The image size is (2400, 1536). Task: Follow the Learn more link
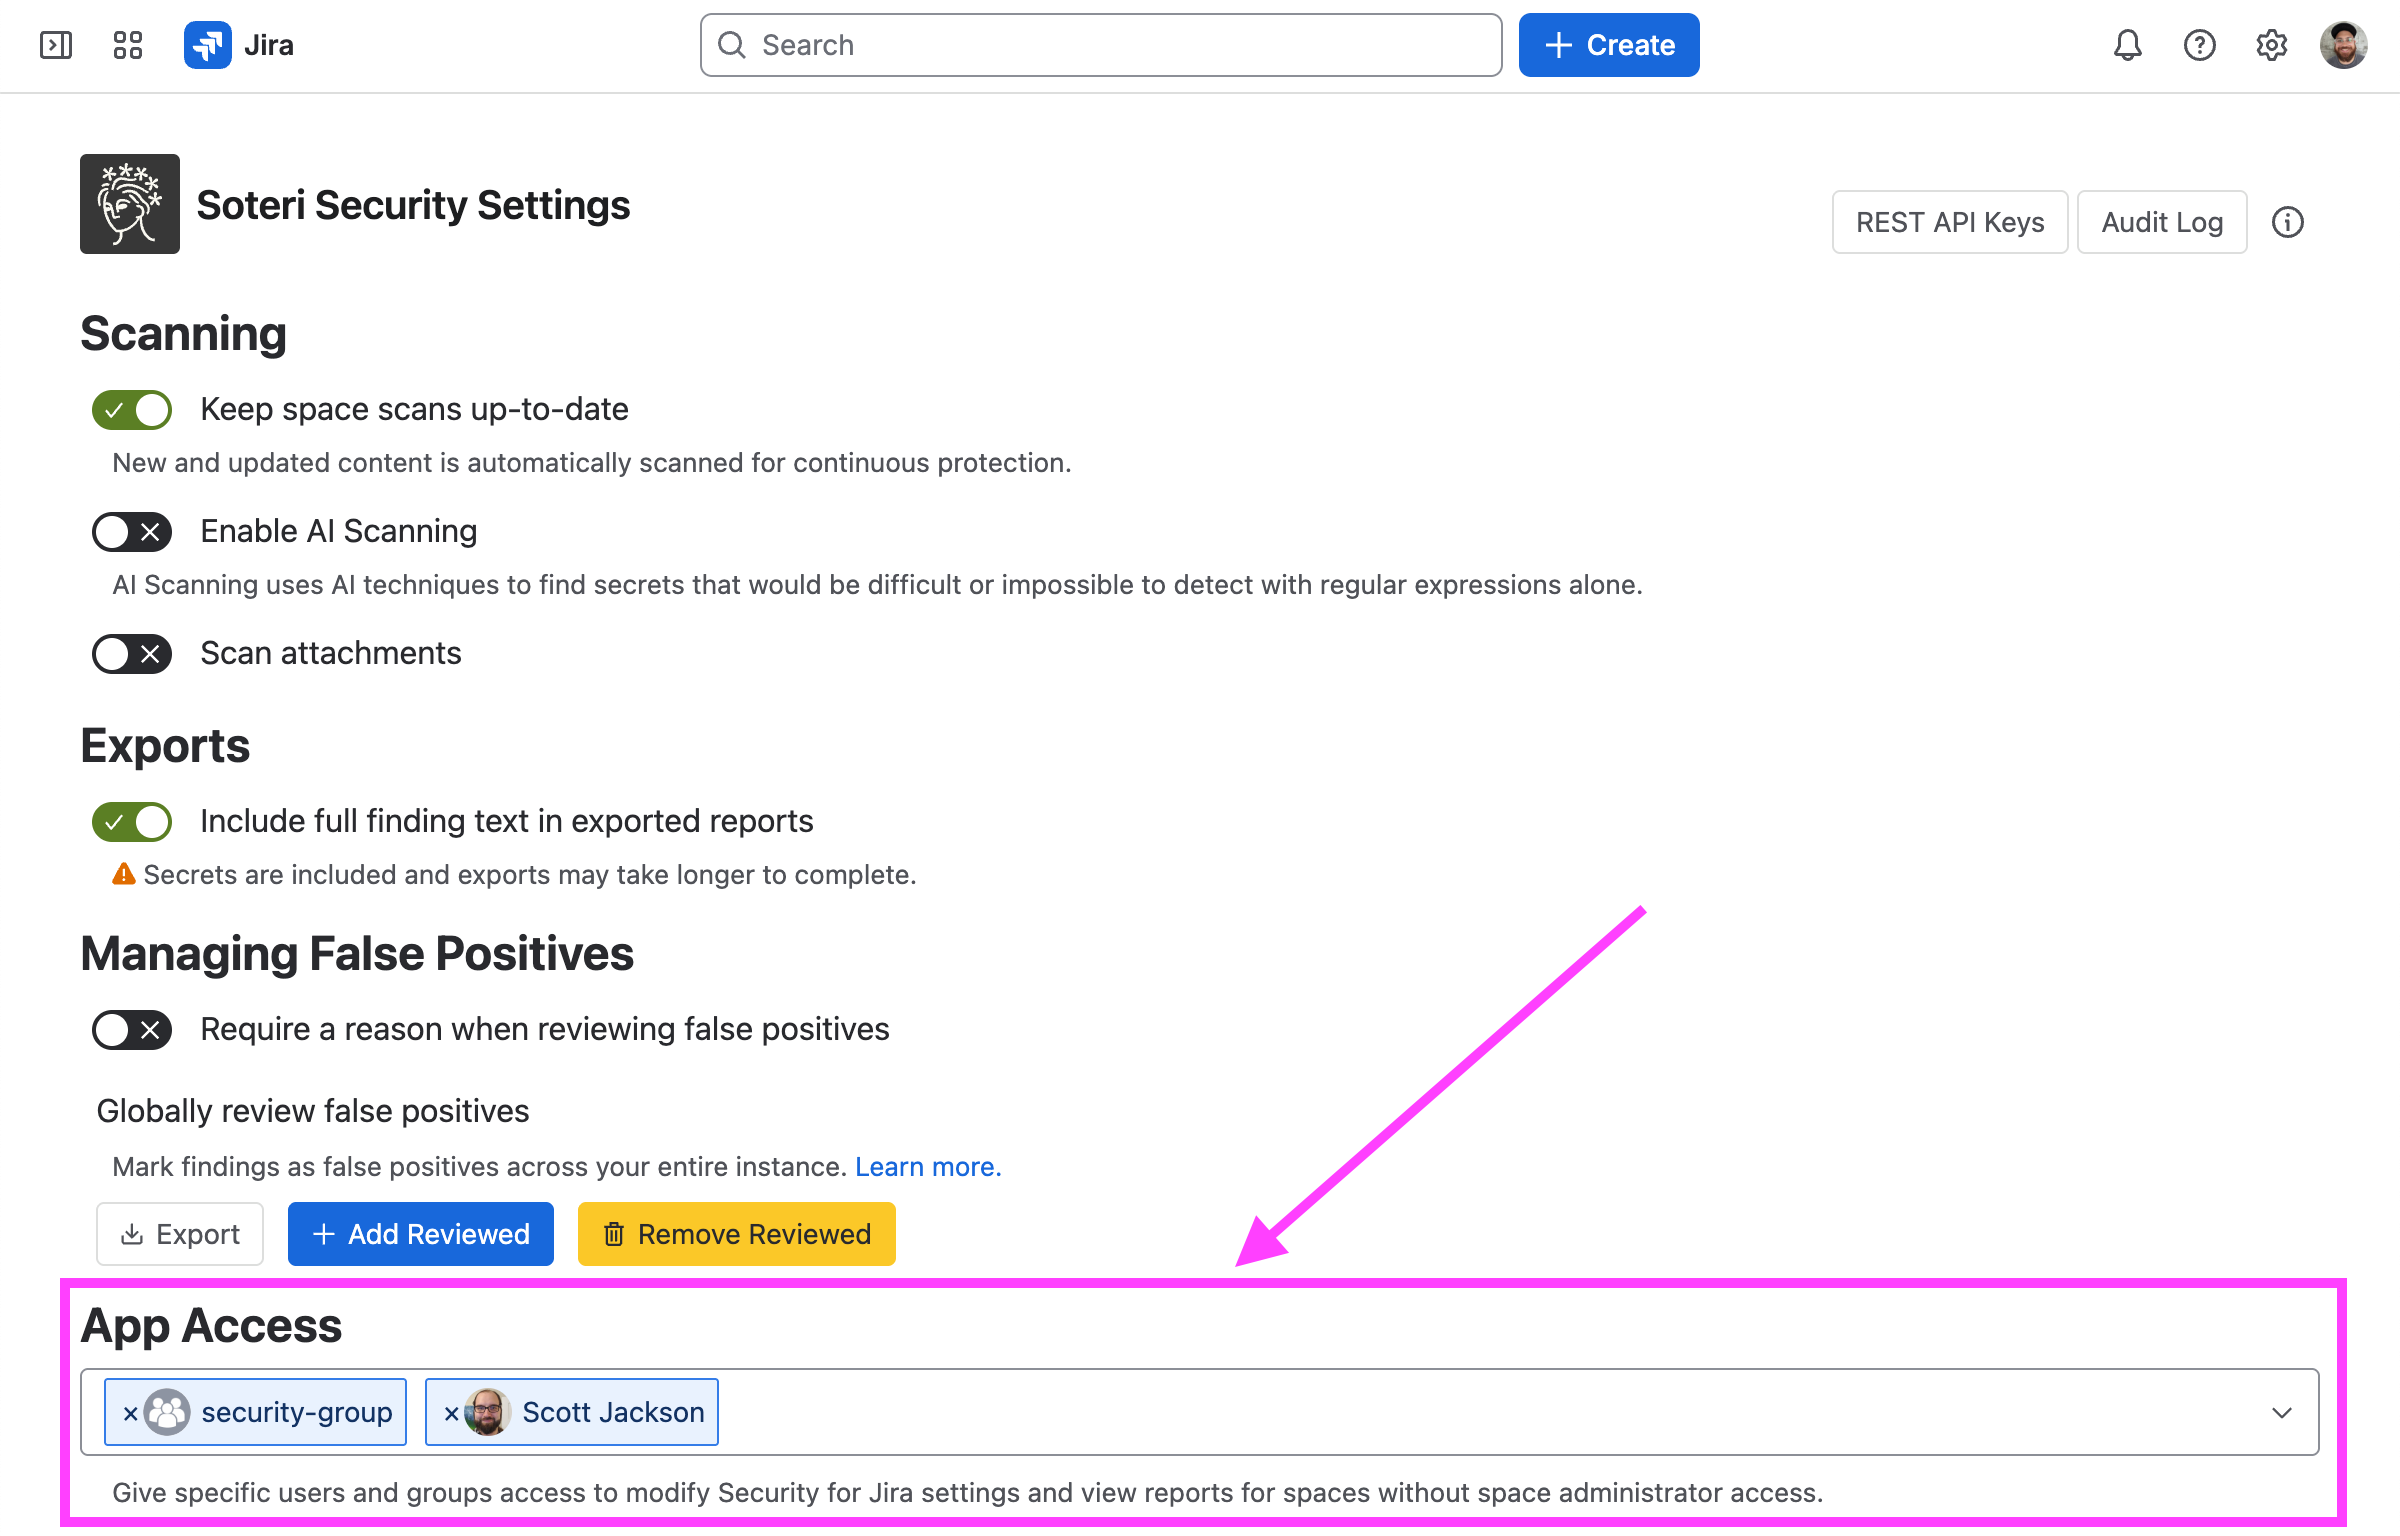tap(928, 1167)
